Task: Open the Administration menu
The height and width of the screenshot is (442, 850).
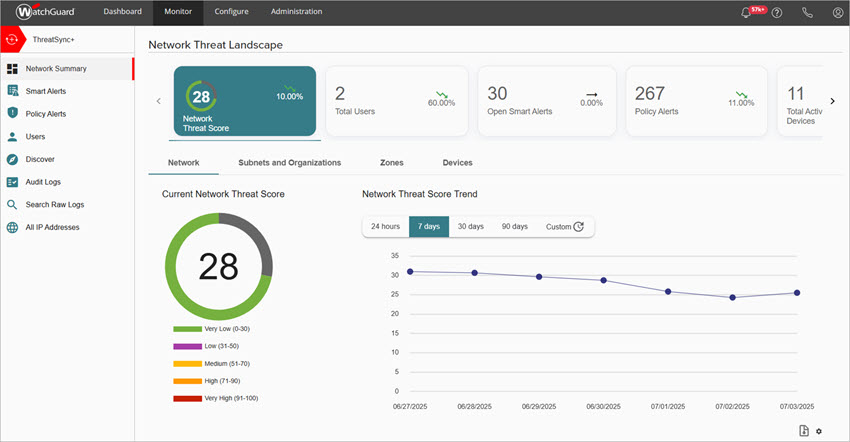Action: (x=296, y=12)
